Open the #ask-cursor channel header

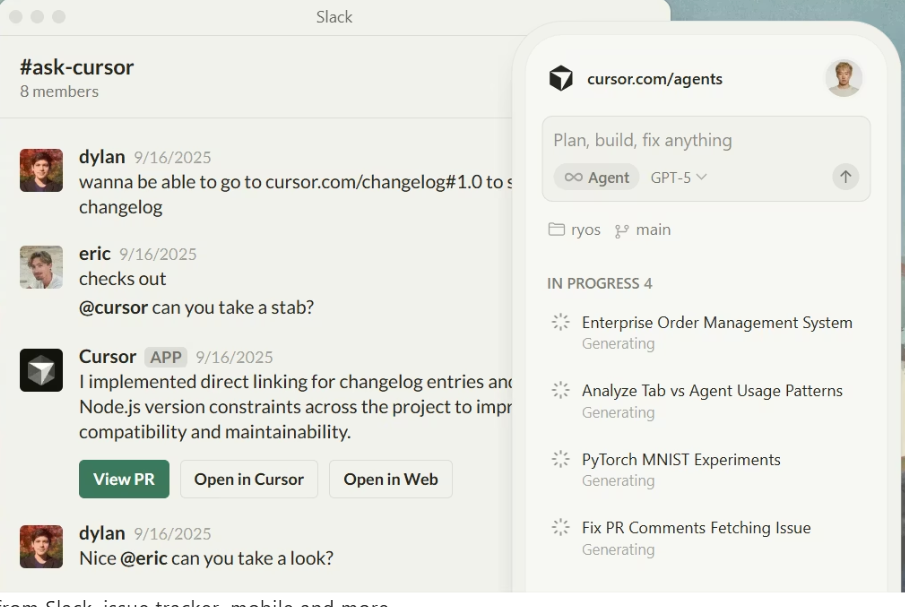[77, 67]
